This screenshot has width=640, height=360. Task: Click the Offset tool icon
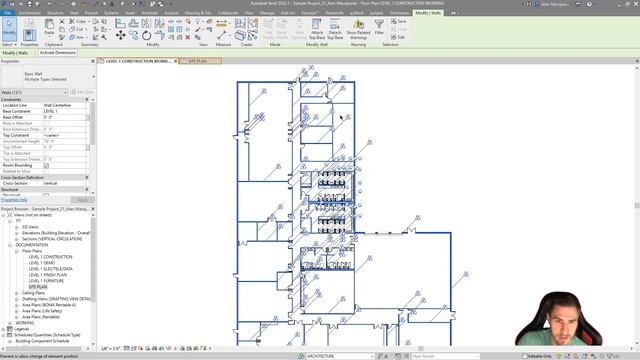pyautogui.click(x=133, y=23)
